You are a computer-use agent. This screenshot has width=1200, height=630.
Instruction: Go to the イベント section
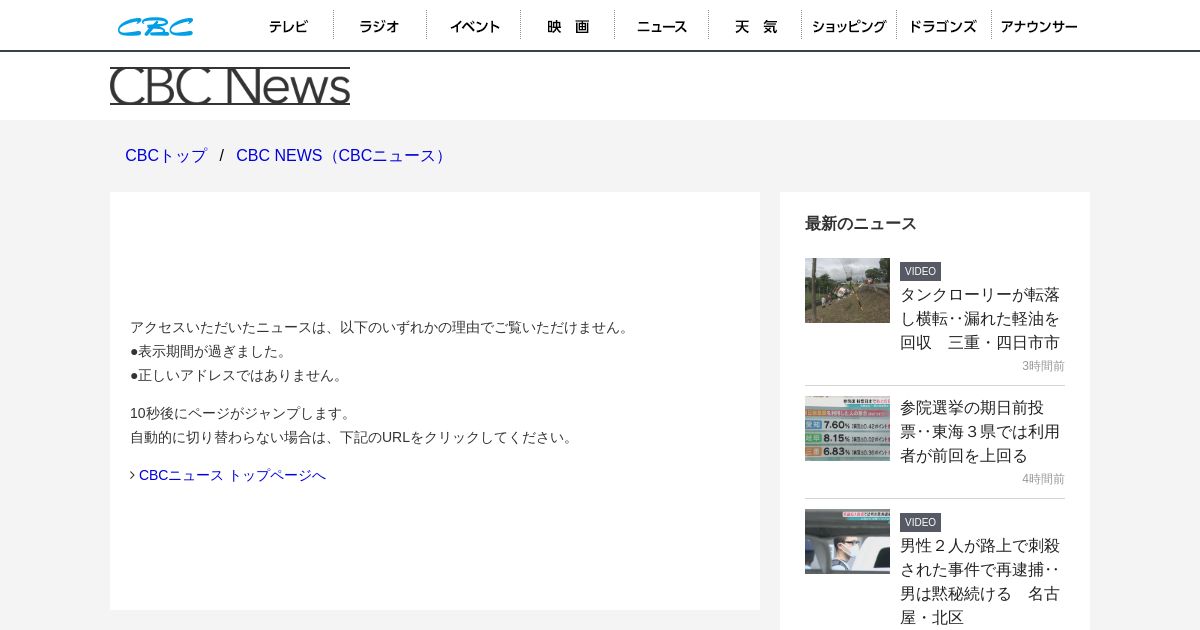point(474,27)
